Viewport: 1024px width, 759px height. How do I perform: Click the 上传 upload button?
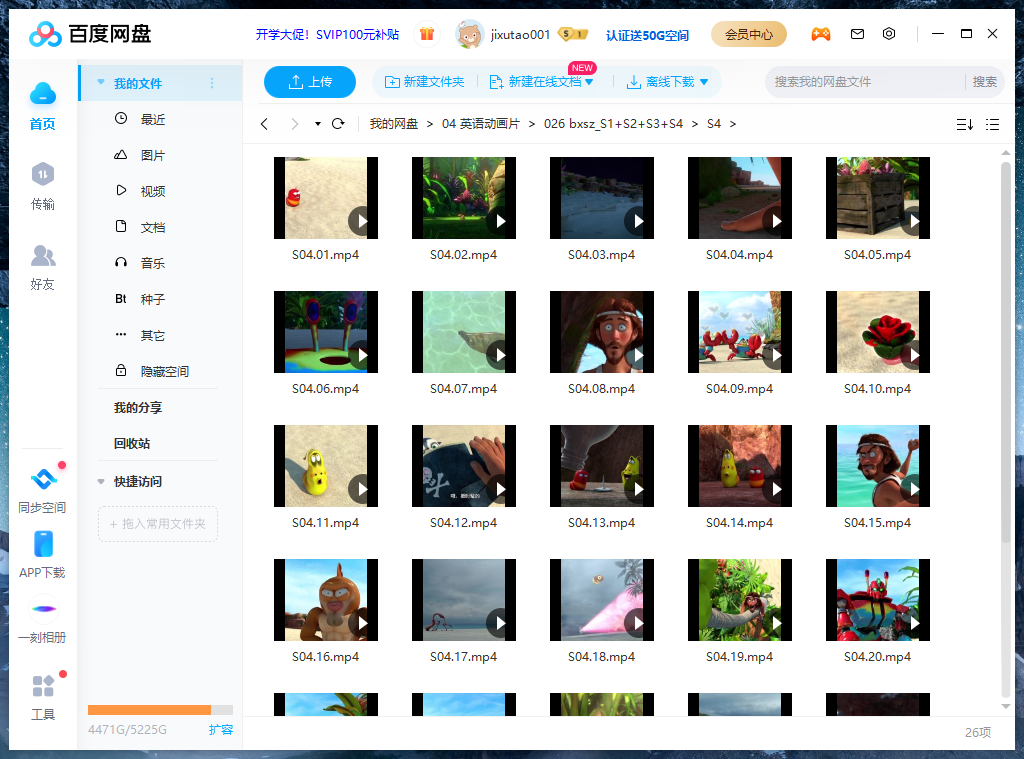point(310,82)
